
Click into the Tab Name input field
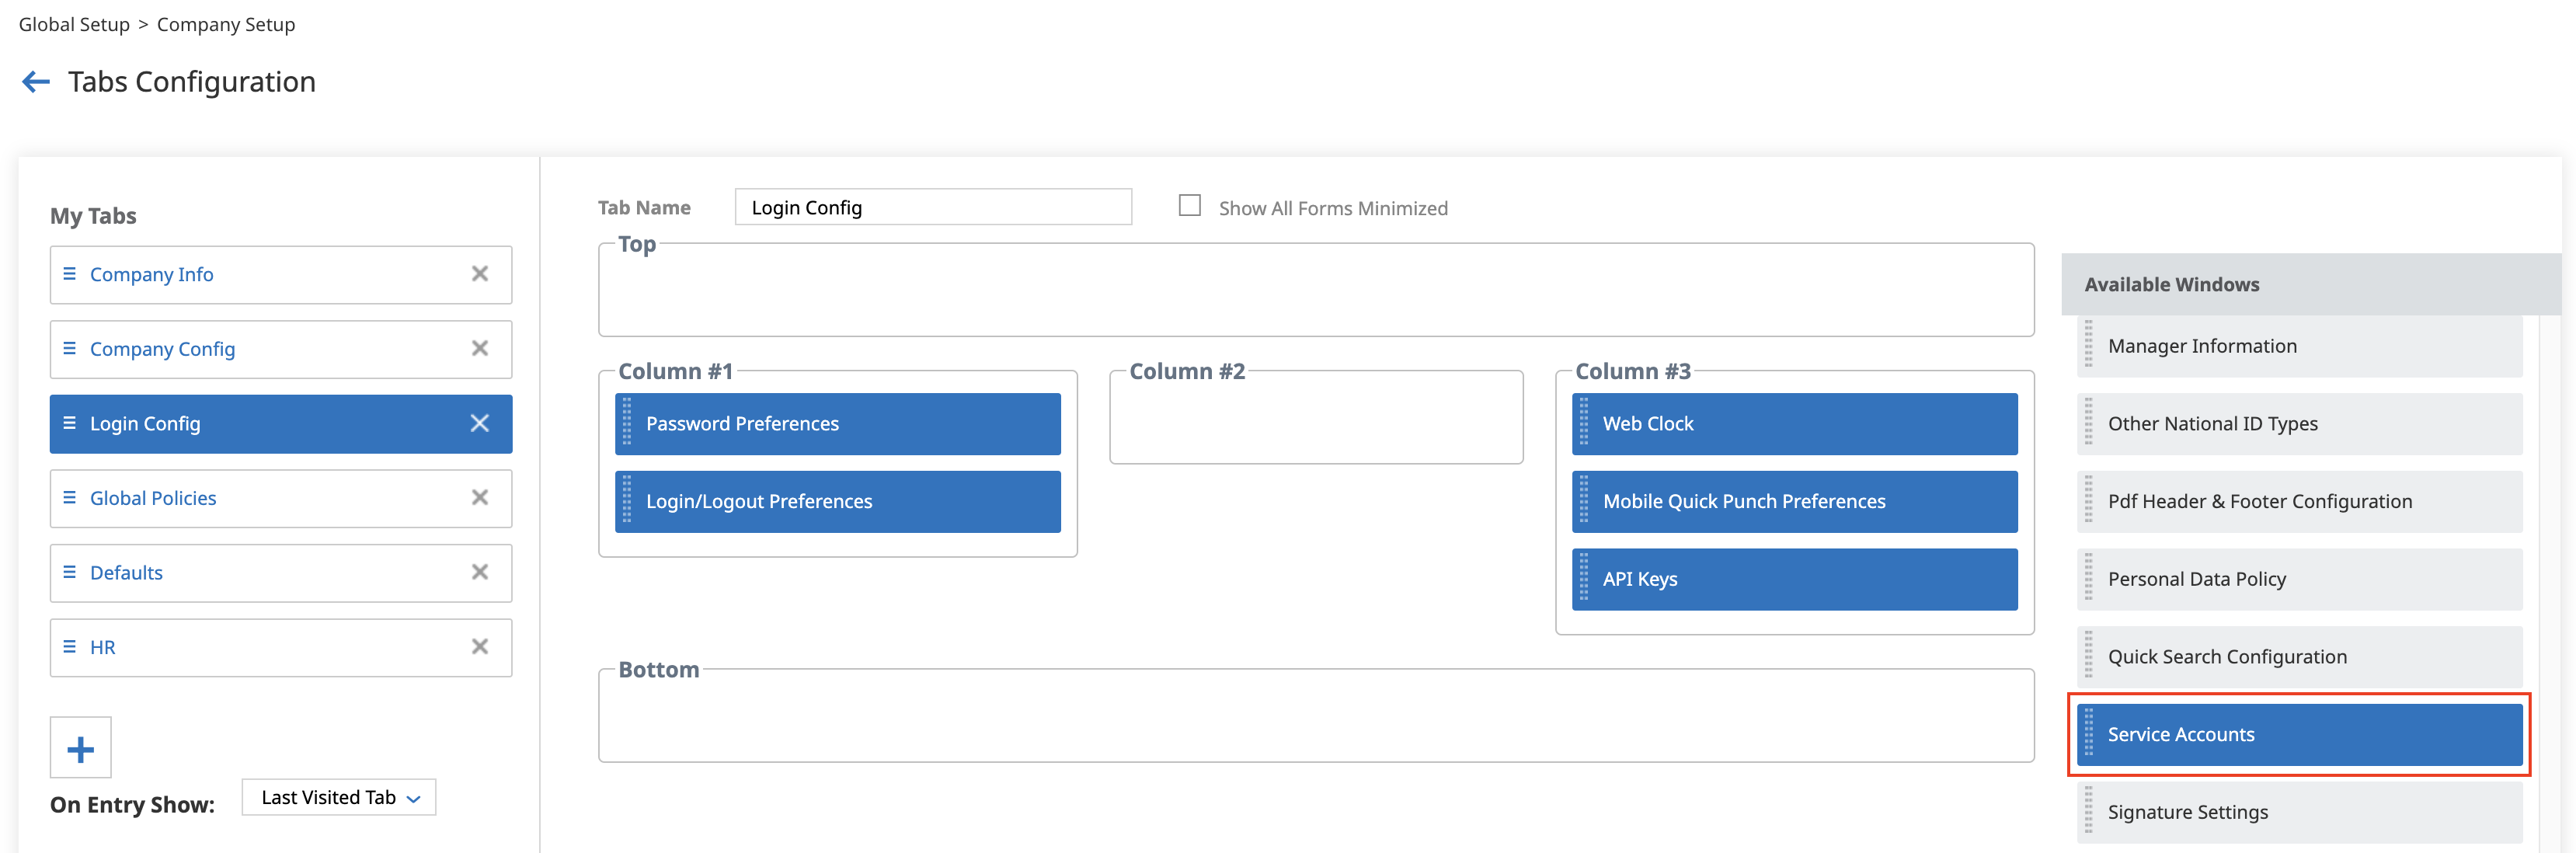[932, 207]
